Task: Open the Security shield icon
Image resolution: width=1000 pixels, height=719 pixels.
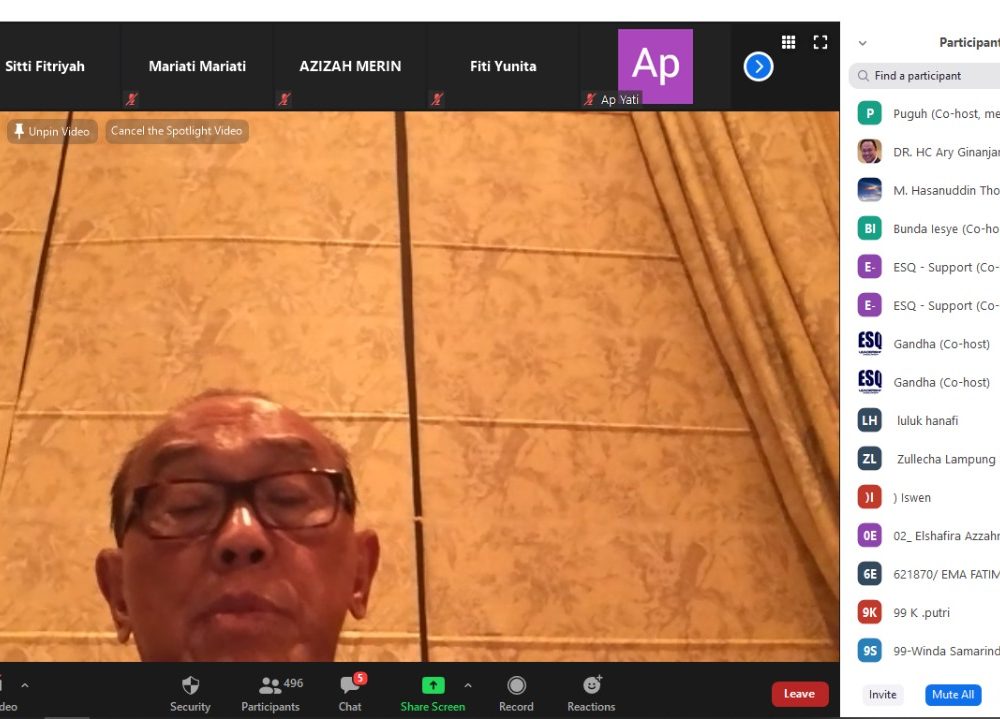Action: pyautogui.click(x=190, y=686)
